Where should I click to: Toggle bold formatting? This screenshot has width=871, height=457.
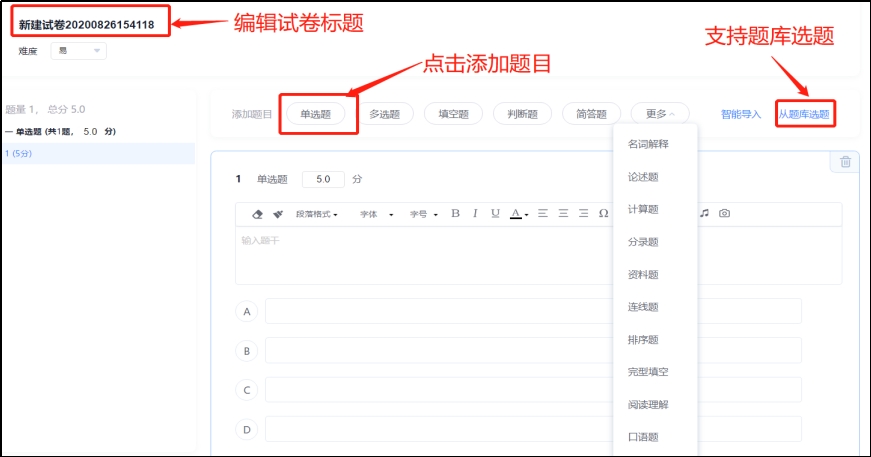click(455, 213)
